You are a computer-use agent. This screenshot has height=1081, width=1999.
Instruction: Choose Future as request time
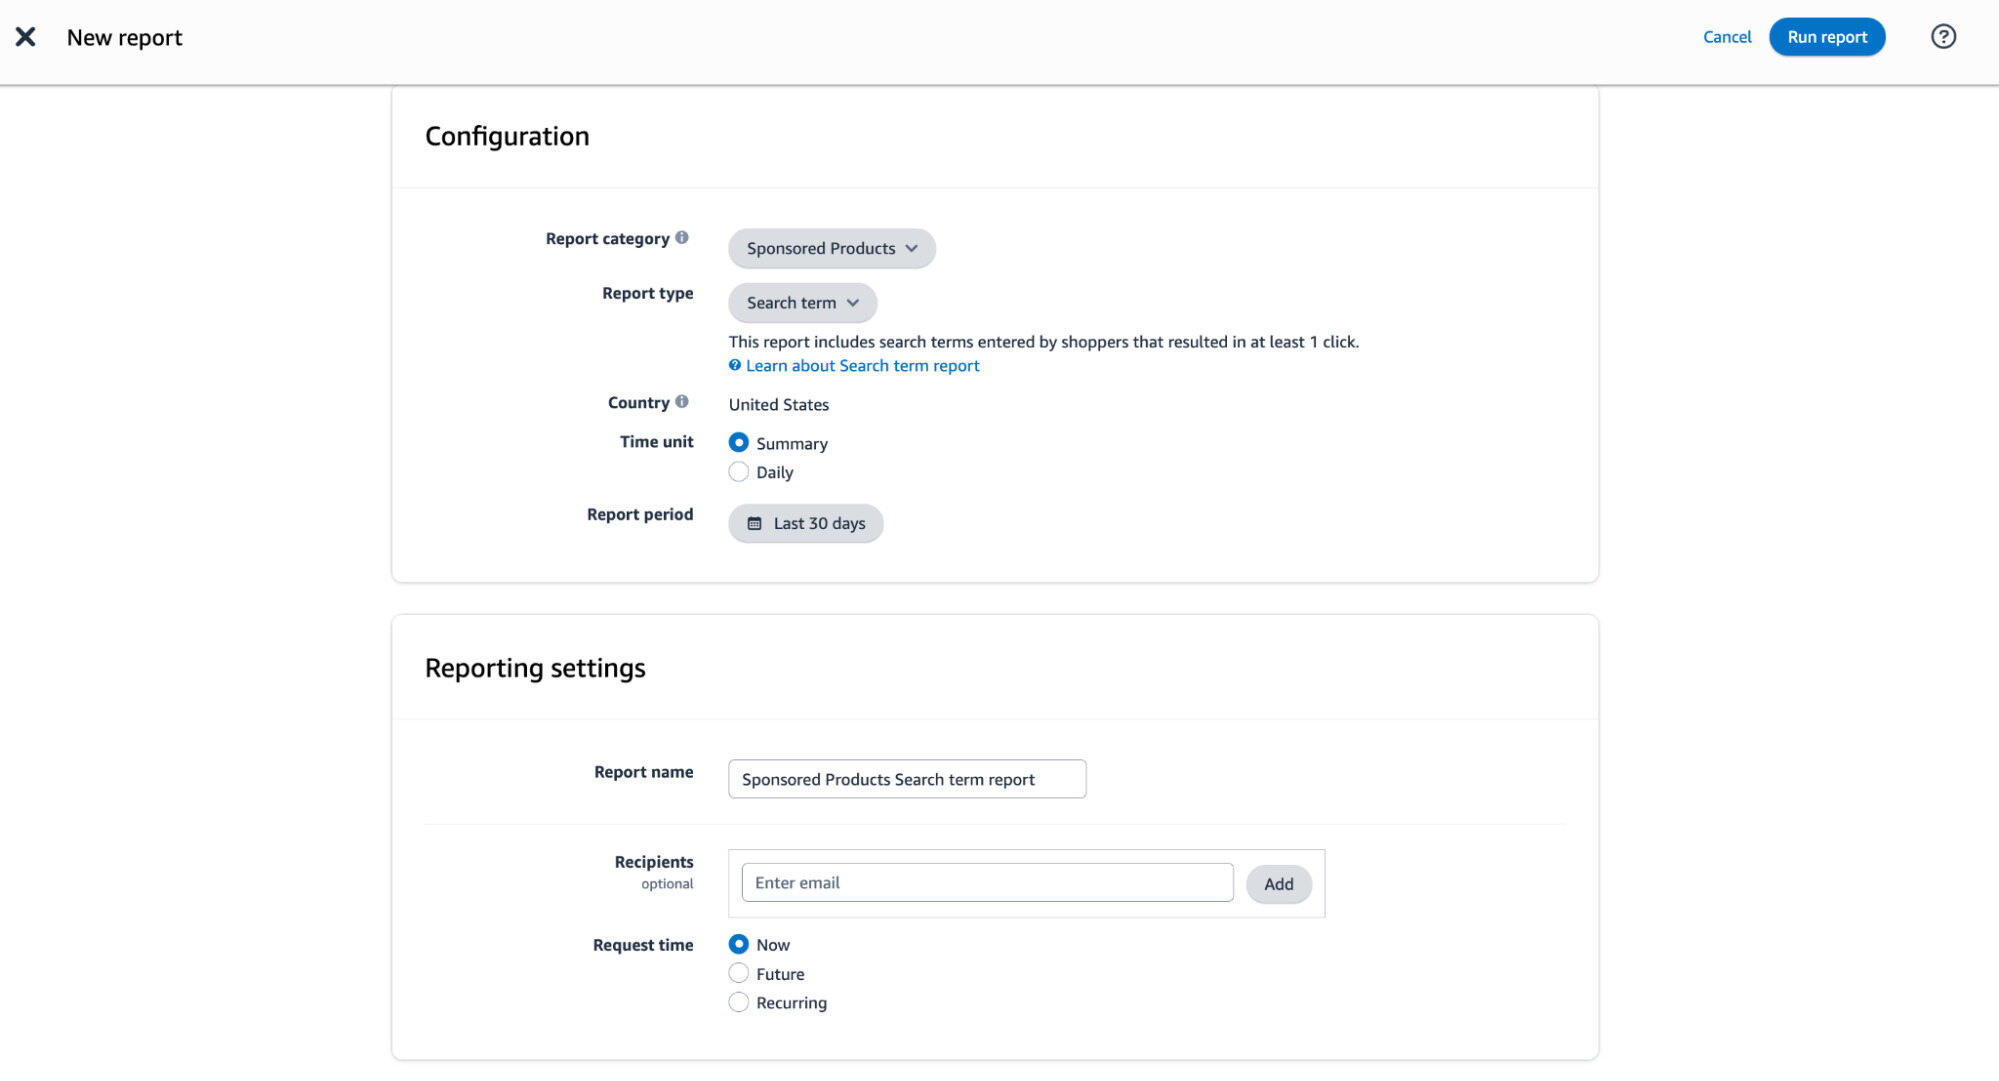click(x=739, y=974)
